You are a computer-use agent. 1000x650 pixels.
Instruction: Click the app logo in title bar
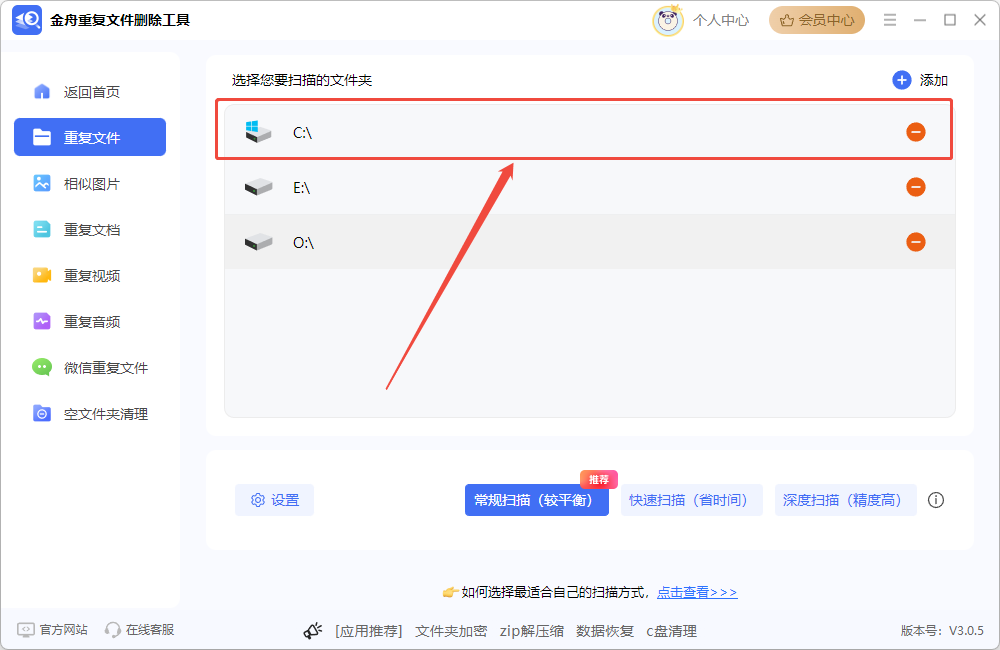(27, 20)
